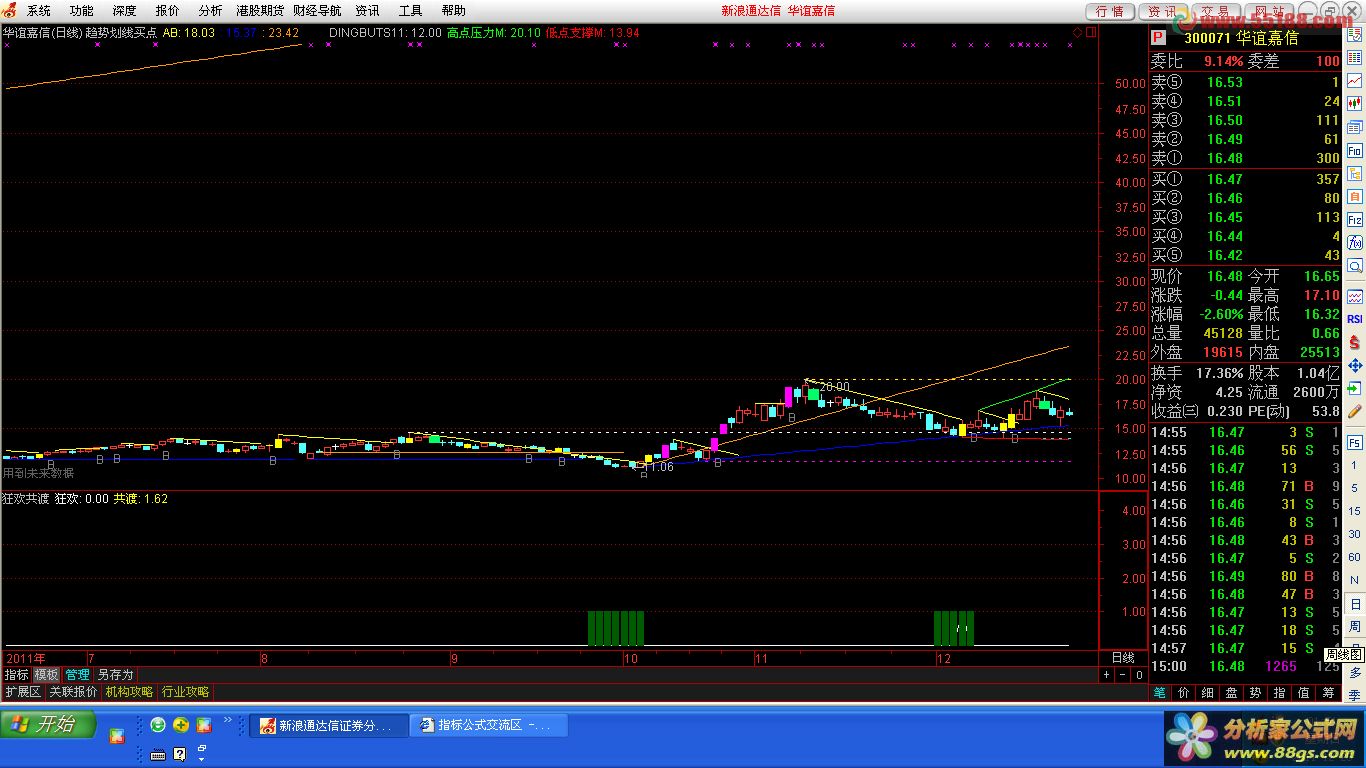This screenshot has height=768, width=1366.
Task: Switch to 30-minute period
Action: click(1354, 533)
